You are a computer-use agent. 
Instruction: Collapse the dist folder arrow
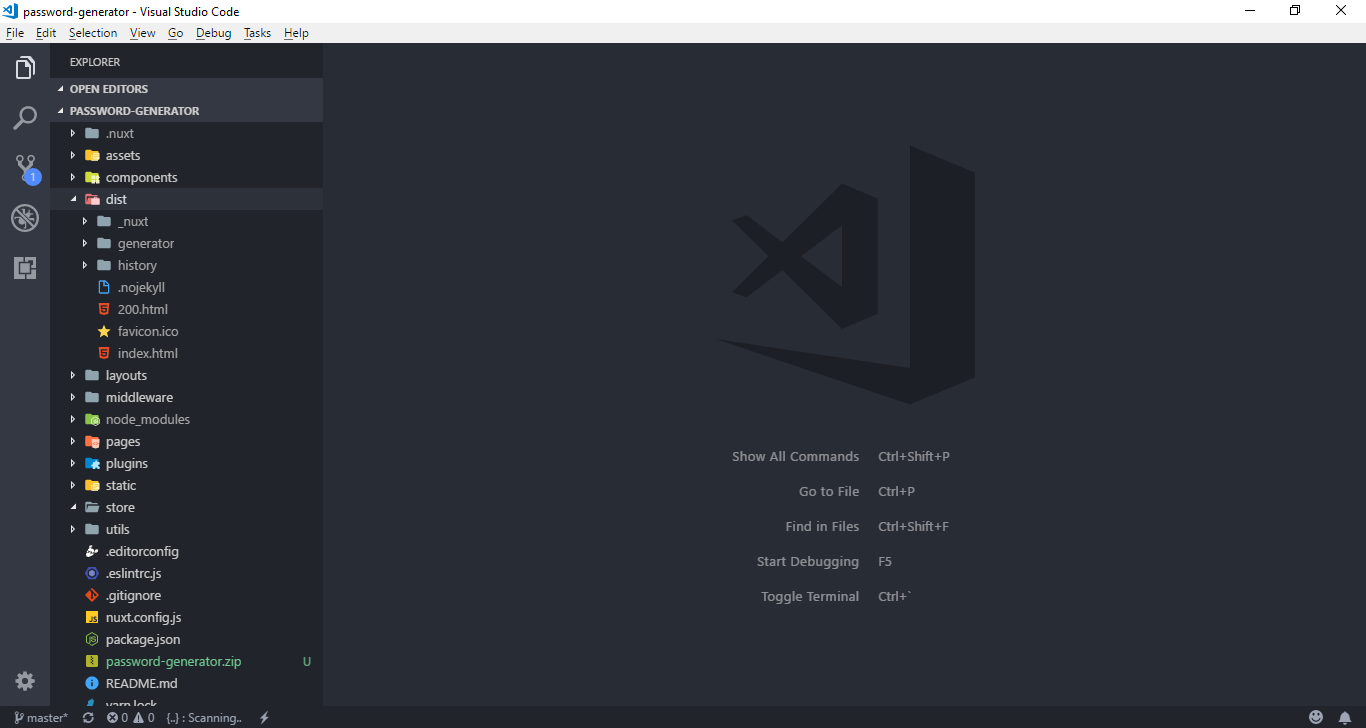73,199
